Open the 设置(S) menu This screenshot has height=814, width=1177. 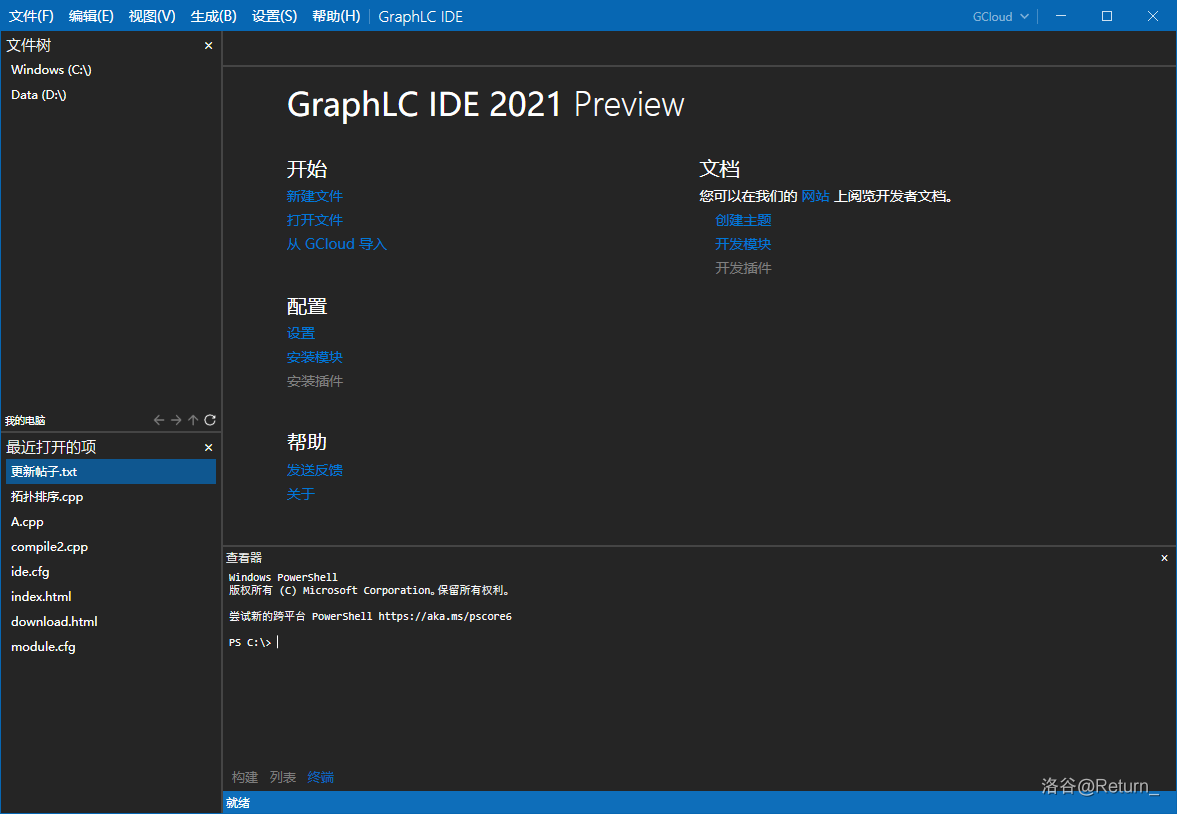274,17
